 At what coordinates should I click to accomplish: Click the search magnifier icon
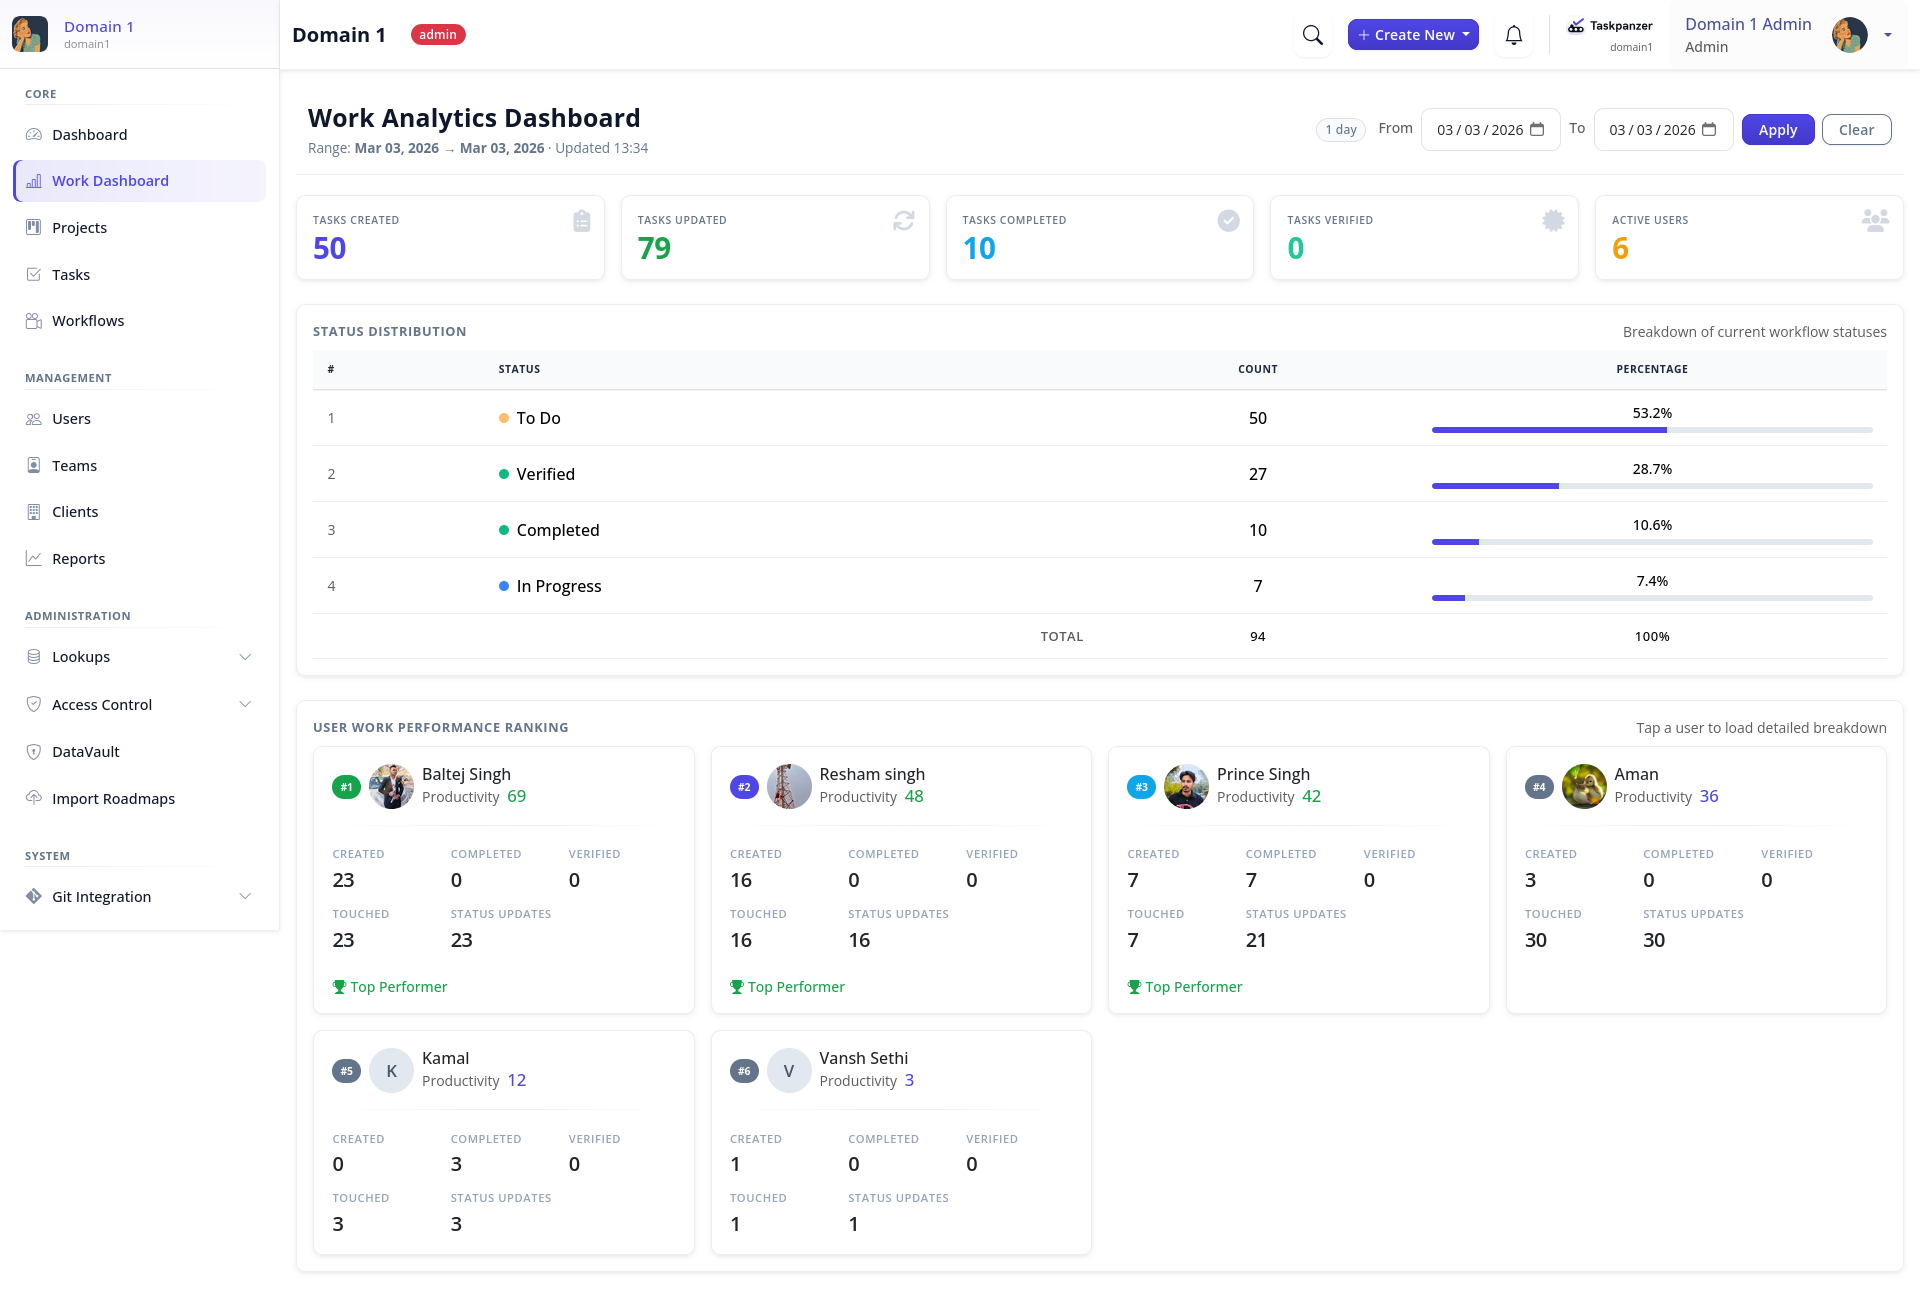click(x=1312, y=36)
